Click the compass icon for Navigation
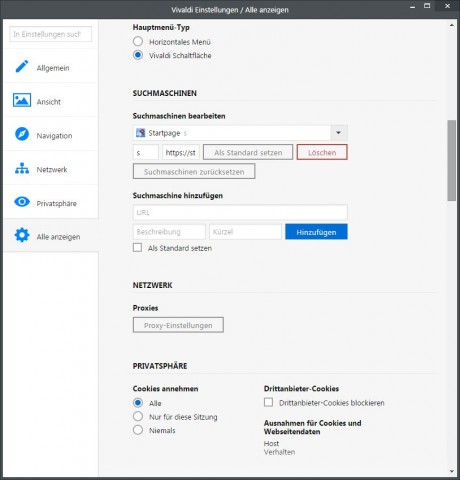 pos(22,134)
